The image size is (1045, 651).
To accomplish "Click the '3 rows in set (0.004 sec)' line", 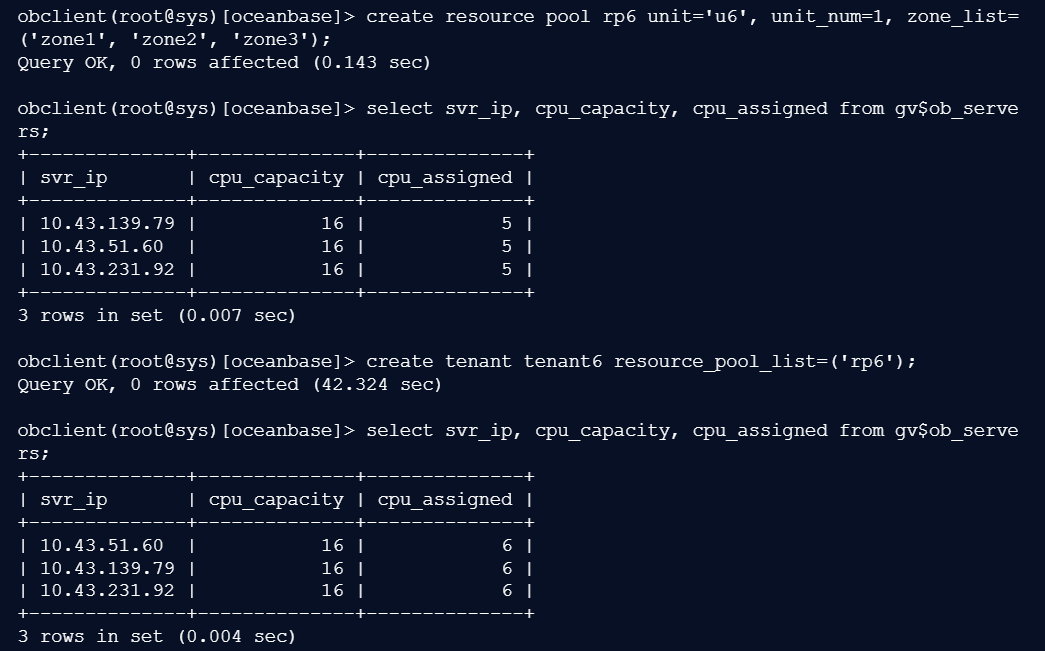I will click(156, 636).
